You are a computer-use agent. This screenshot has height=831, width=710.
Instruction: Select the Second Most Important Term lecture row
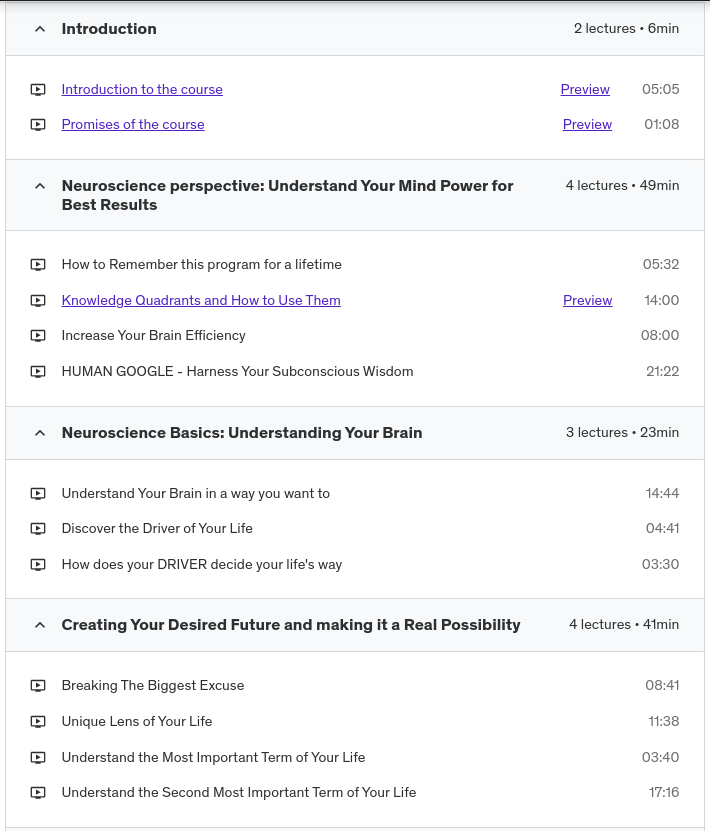point(239,793)
